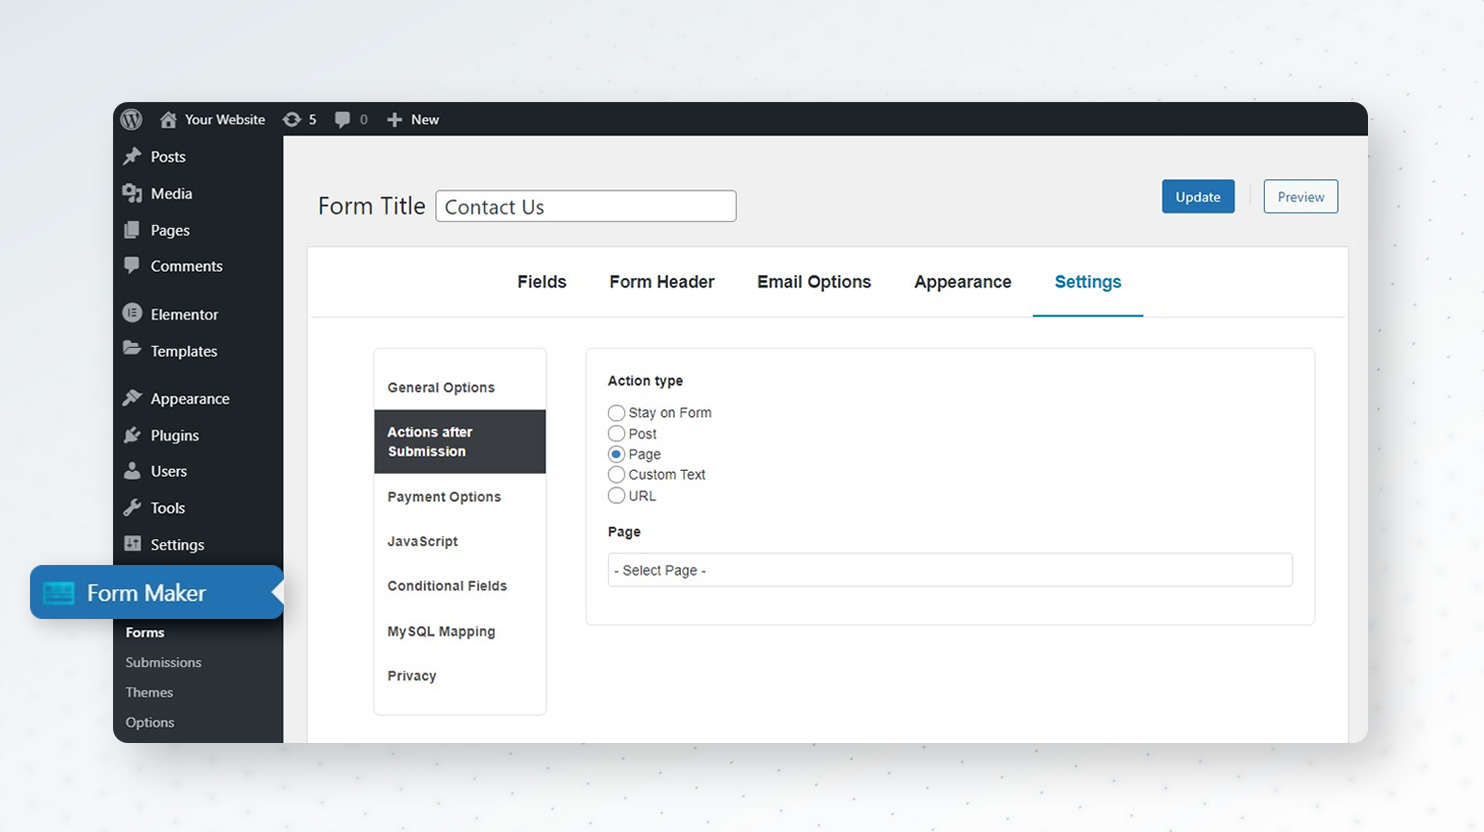Click the Comments bubble icon in sidebar

click(132, 265)
